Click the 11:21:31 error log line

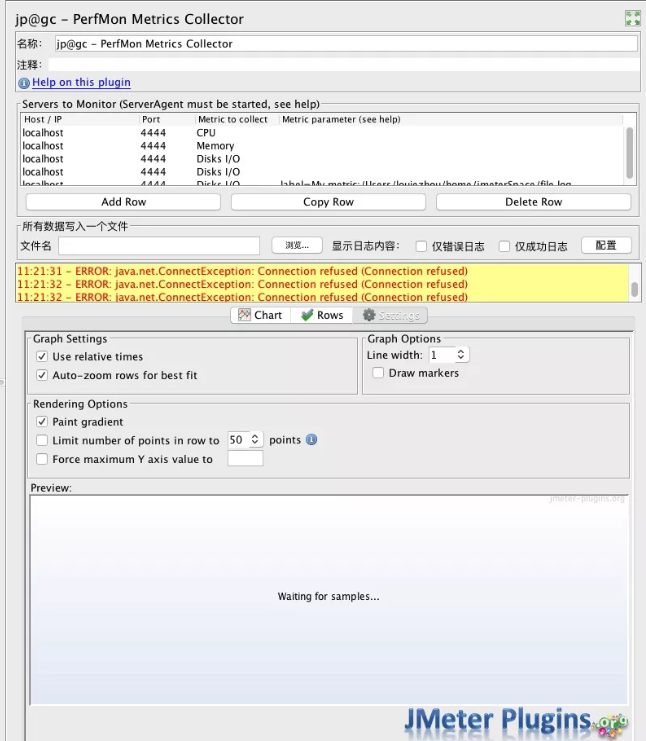click(242, 271)
